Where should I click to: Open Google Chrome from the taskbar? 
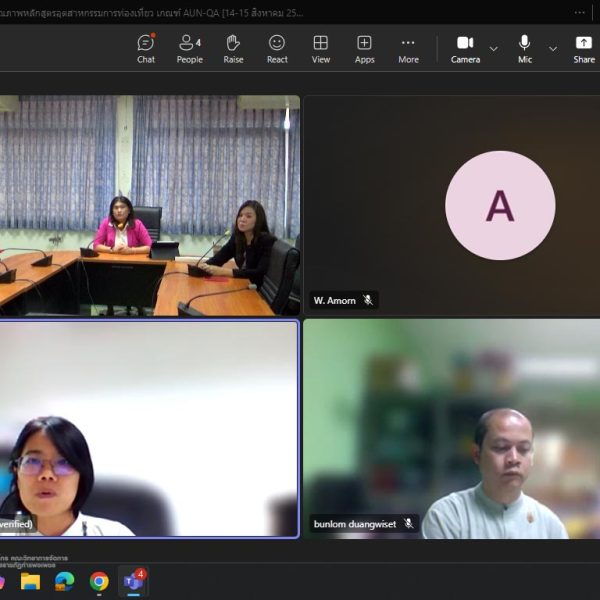pos(99,581)
